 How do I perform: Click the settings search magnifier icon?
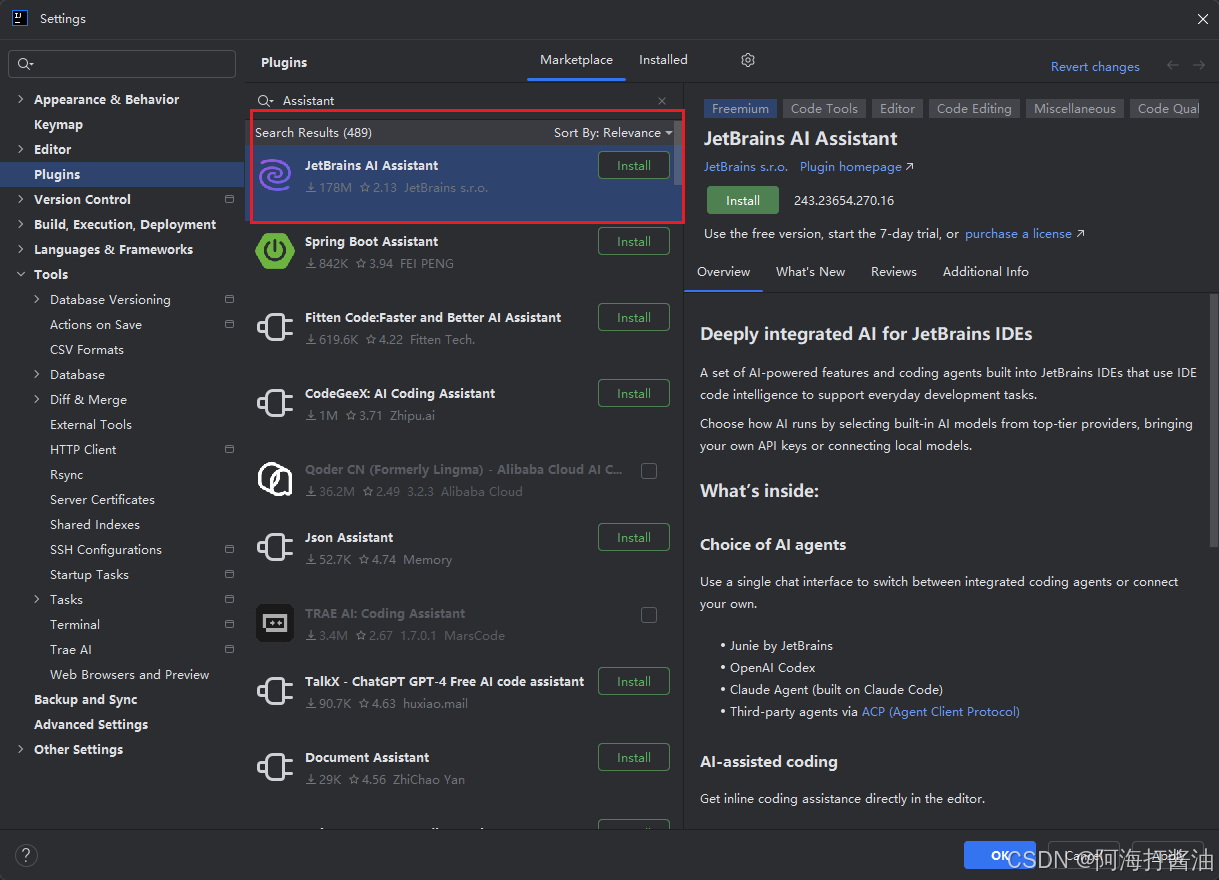coord(24,64)
